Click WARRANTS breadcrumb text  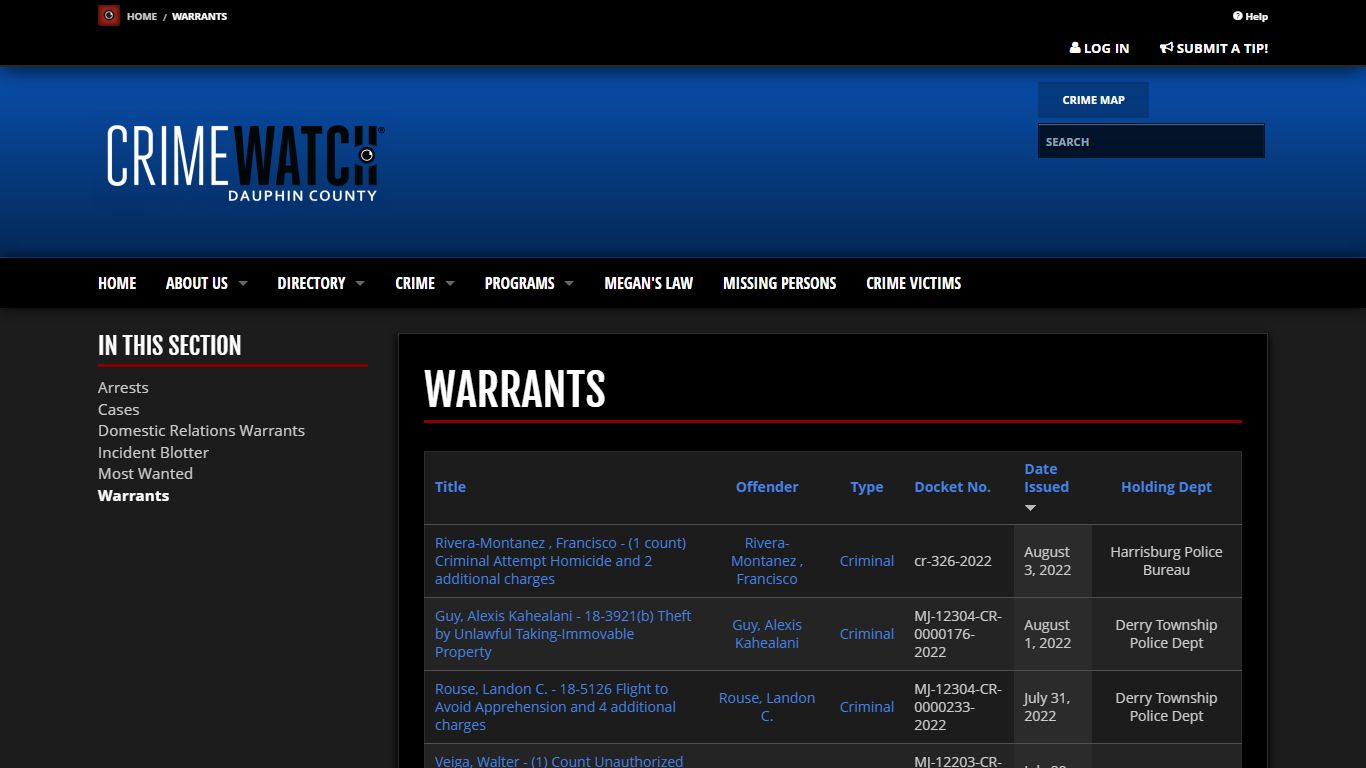[x=199, y=16]
